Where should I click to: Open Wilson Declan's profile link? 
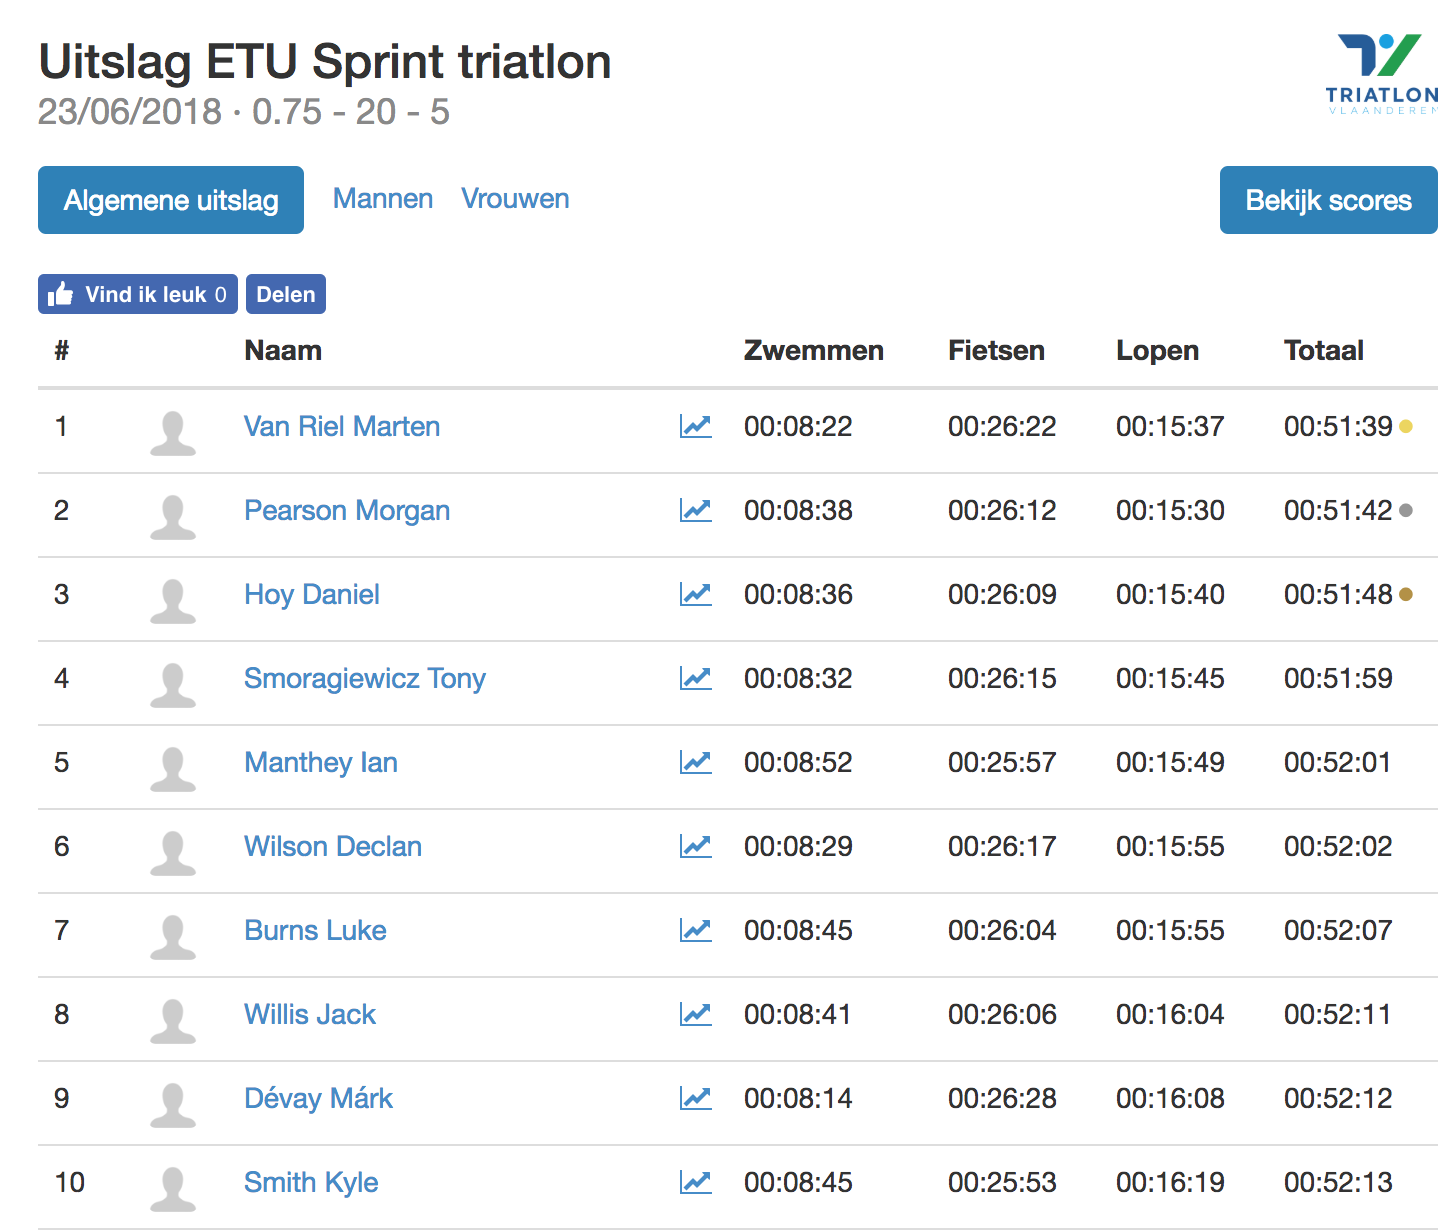click(x=333, y=847)
